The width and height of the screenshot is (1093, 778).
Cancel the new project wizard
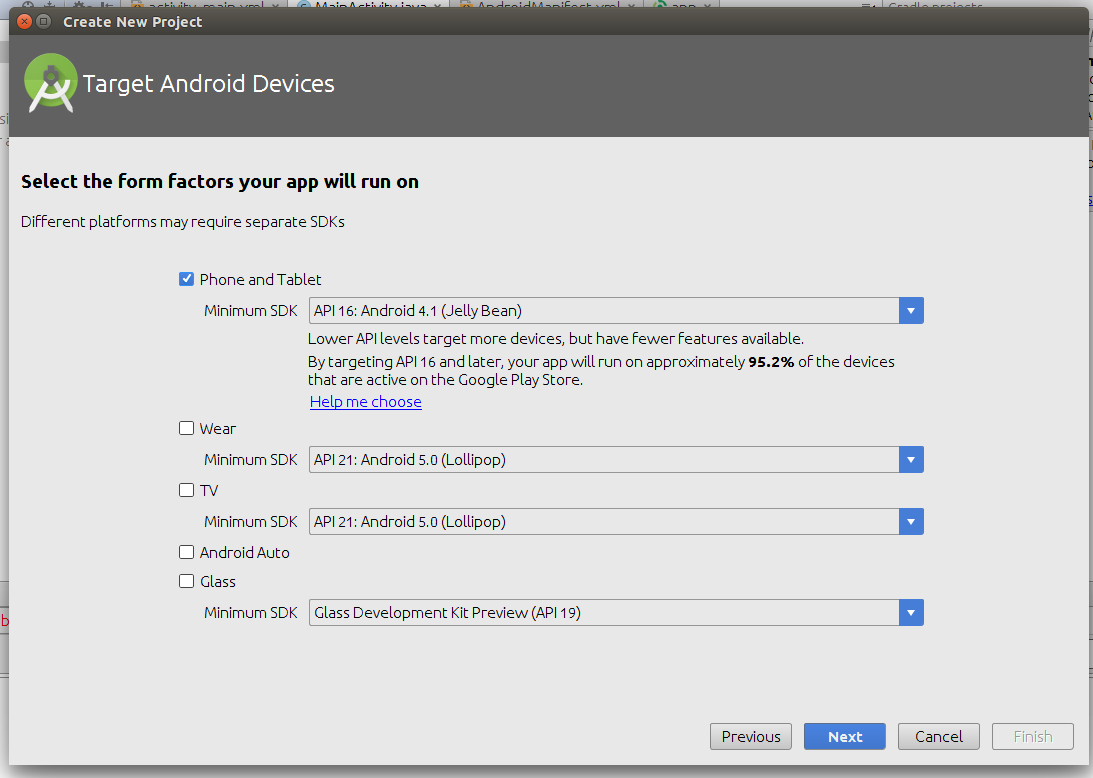tap(938, 736)
